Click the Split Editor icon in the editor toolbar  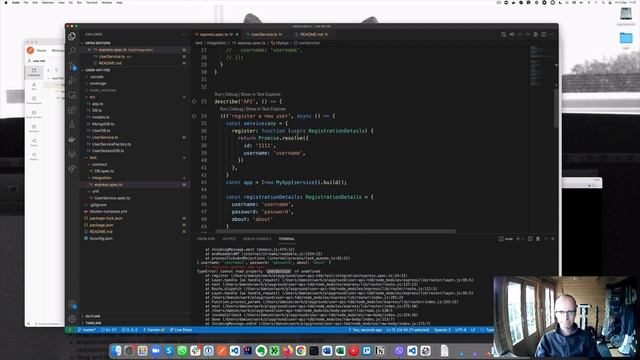pyautogui.click(x=544, y=35)
